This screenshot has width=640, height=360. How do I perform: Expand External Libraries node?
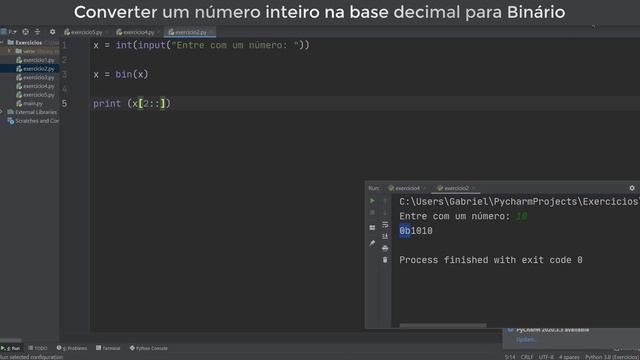(2, 112)
